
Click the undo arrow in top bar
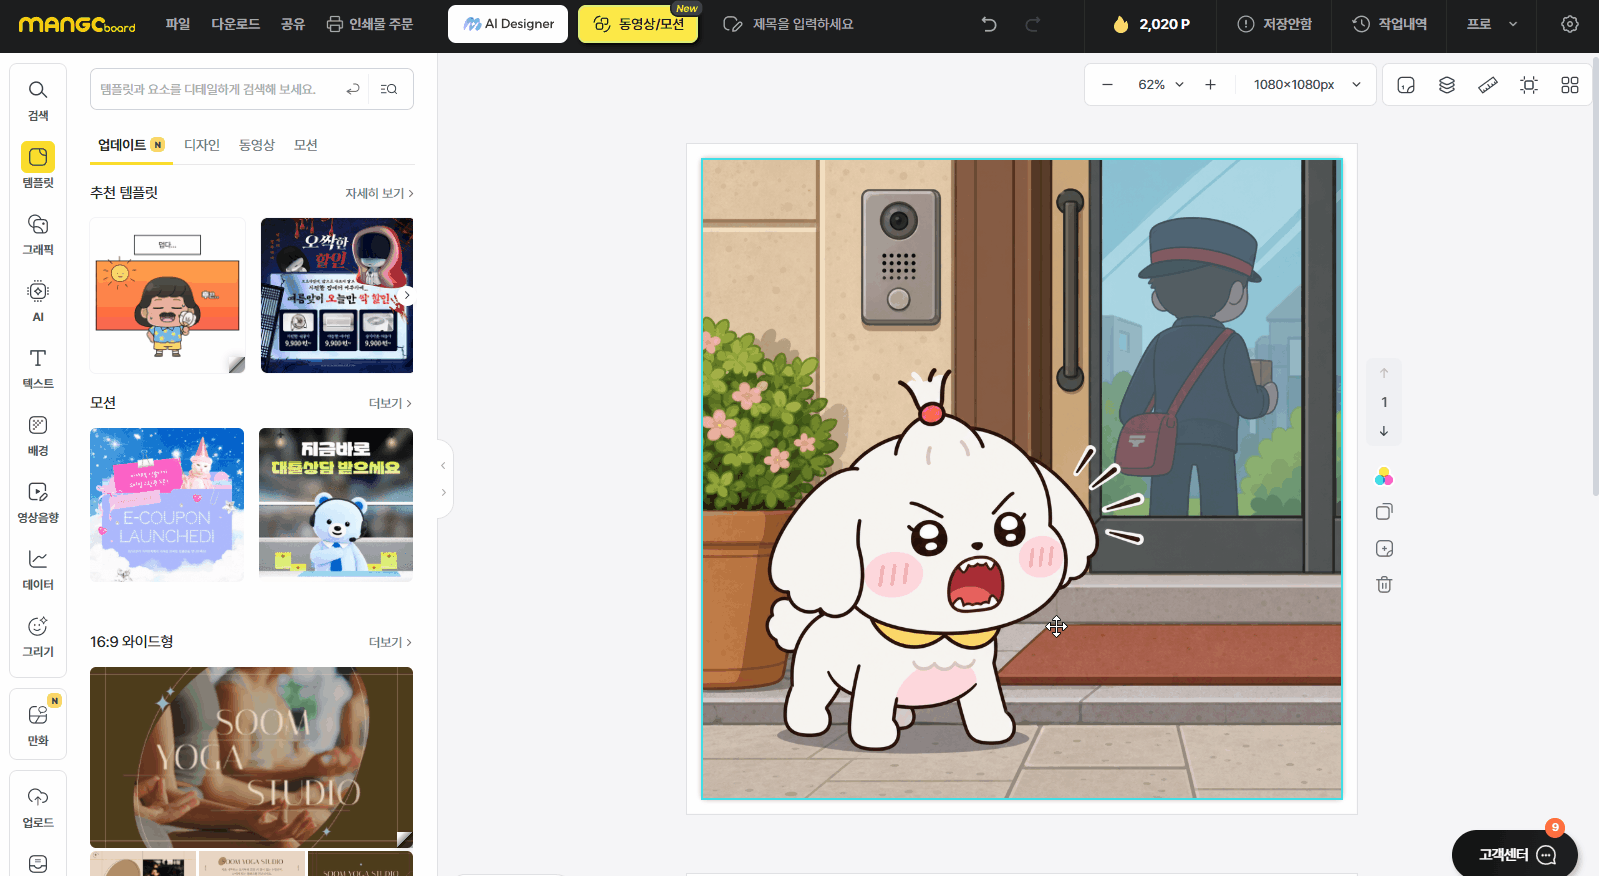coord(989,24)
